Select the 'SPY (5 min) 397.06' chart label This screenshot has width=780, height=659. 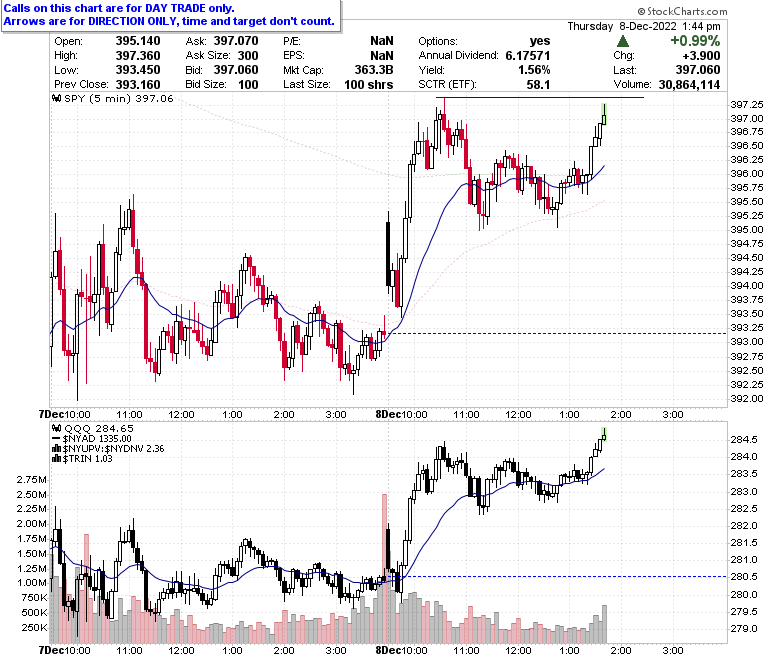pyautogui.click(x=119, y=98)
